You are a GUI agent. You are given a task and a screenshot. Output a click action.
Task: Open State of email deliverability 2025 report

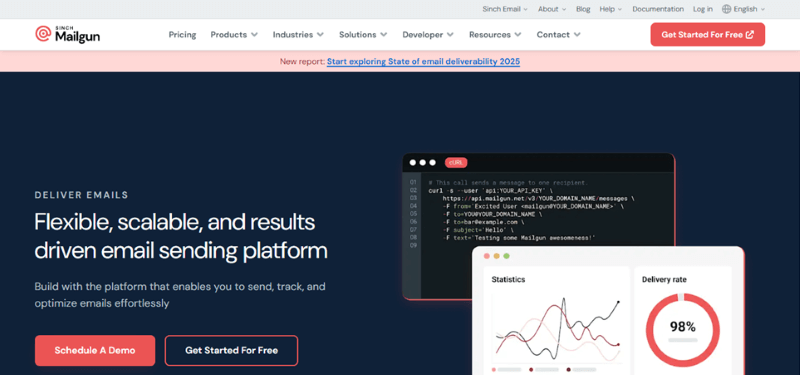[423, 62]
